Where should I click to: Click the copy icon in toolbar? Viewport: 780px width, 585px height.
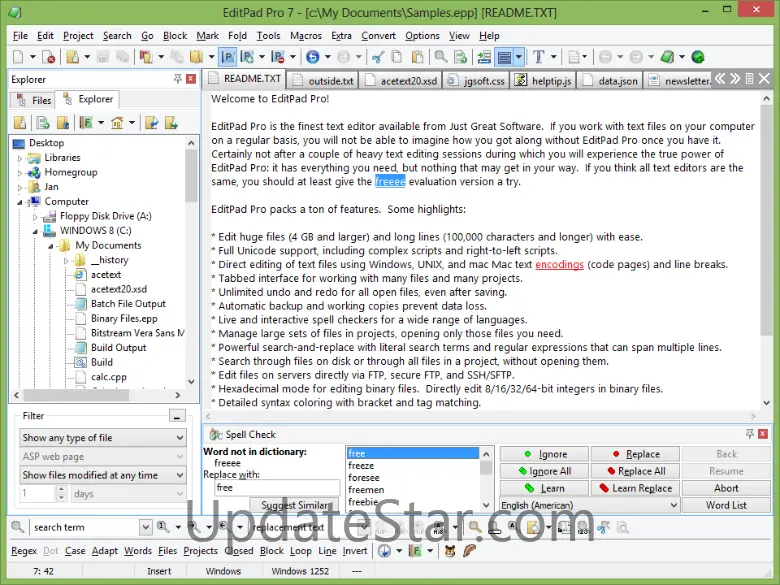tap(397, 57)
